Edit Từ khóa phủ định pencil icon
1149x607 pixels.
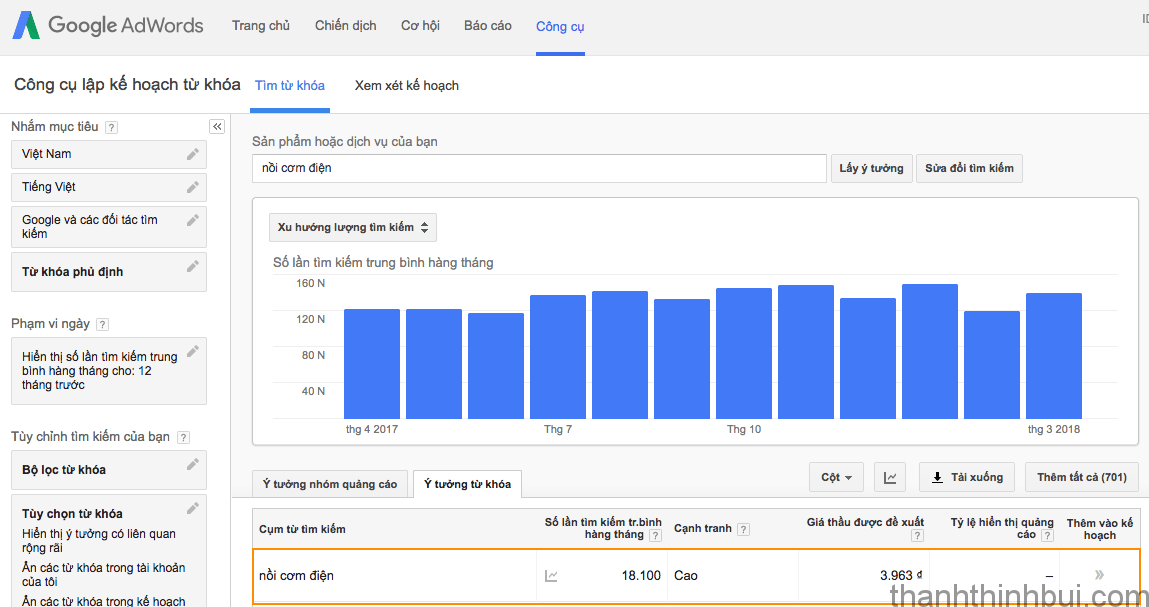click(193, 266)
